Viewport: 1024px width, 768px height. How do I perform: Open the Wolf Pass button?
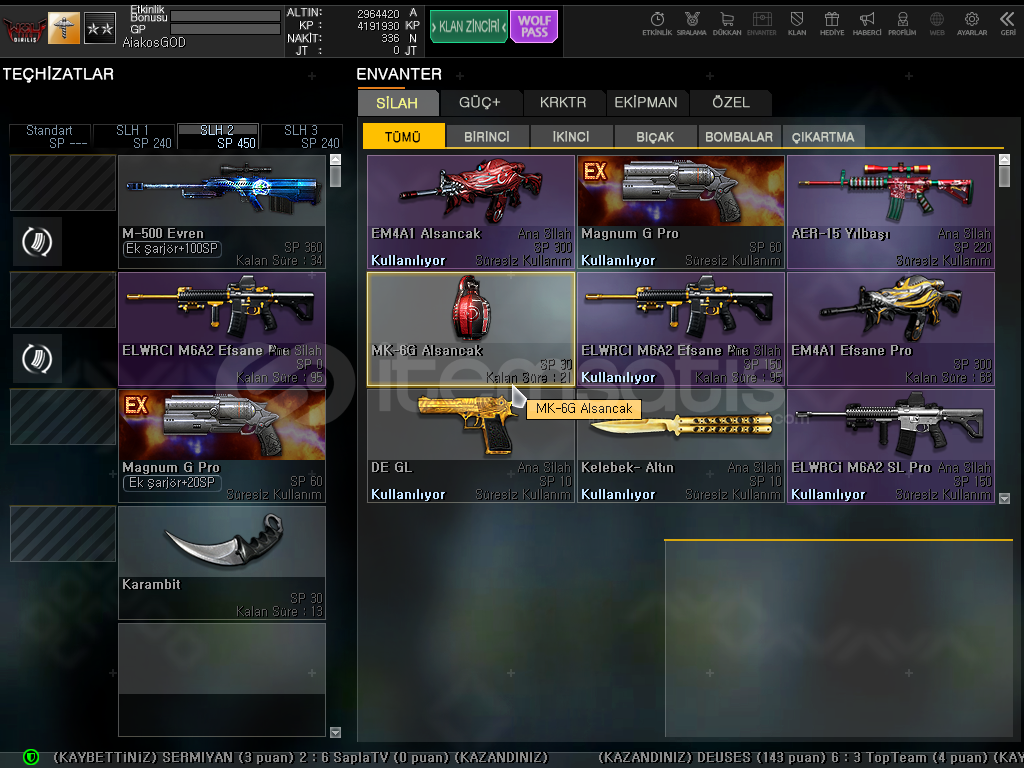(534, 27)
